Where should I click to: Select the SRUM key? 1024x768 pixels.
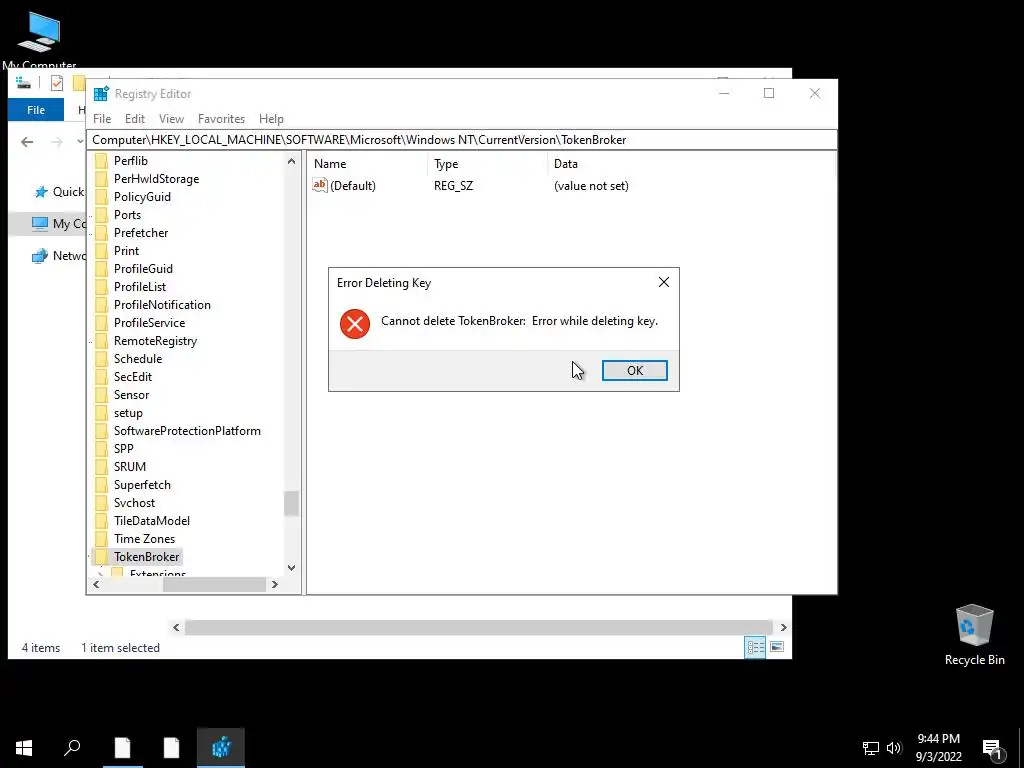129,467
